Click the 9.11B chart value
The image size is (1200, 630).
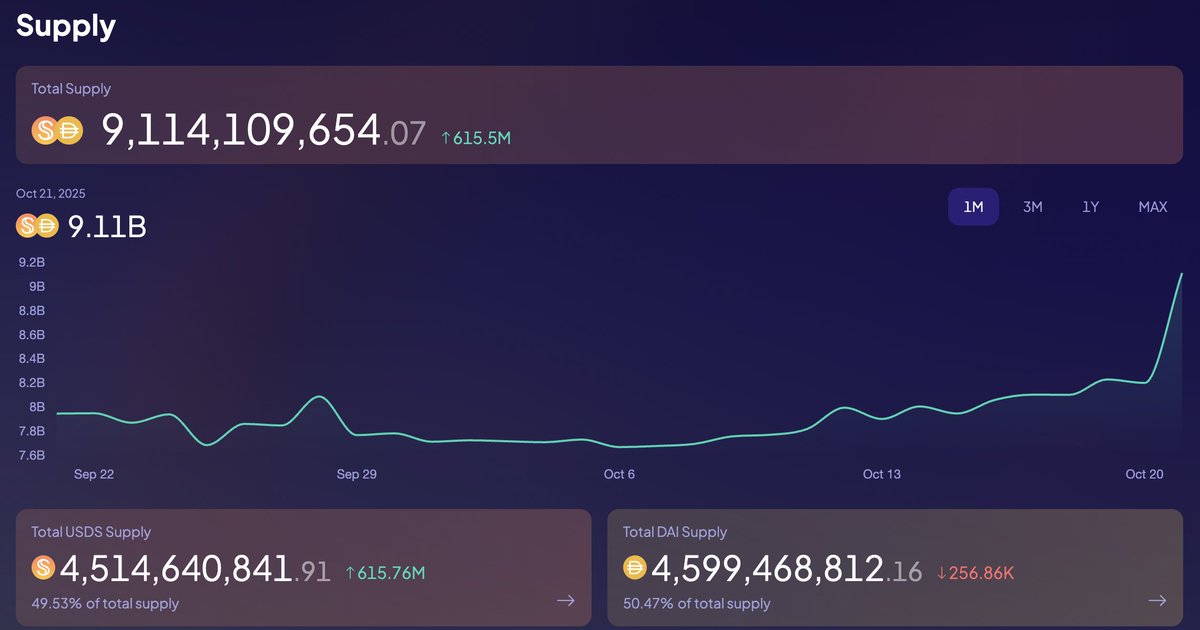click(107, 227)
